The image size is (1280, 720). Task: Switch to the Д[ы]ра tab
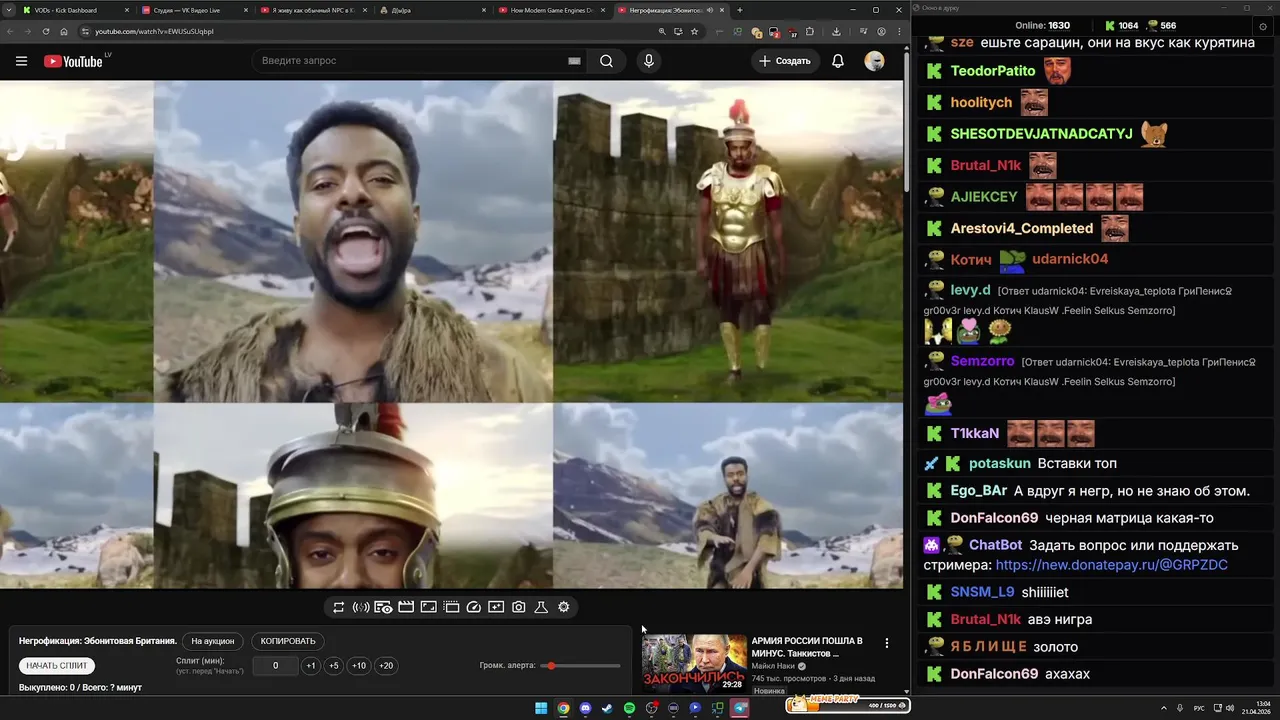432,10
